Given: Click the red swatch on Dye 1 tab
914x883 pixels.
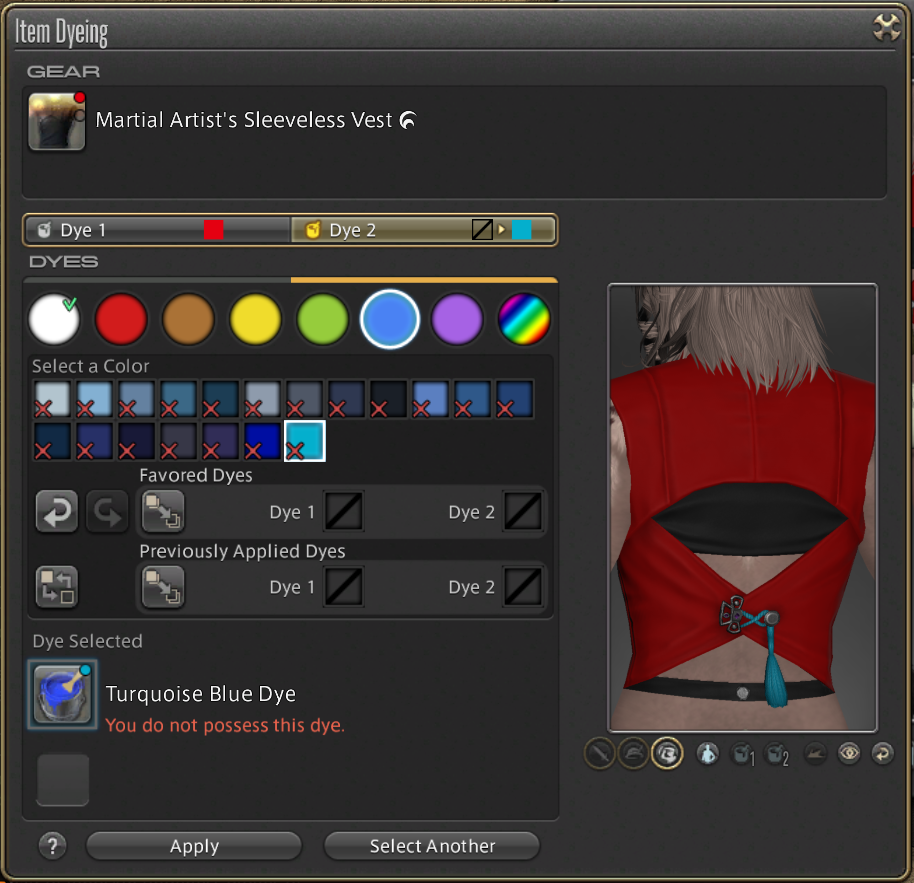Looking at the screenshot, I should pyautogui.click(x=213, y=230).
